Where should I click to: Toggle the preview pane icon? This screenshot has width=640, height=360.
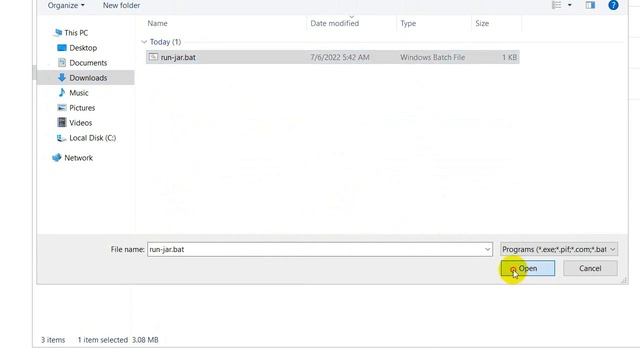(590, 5)
